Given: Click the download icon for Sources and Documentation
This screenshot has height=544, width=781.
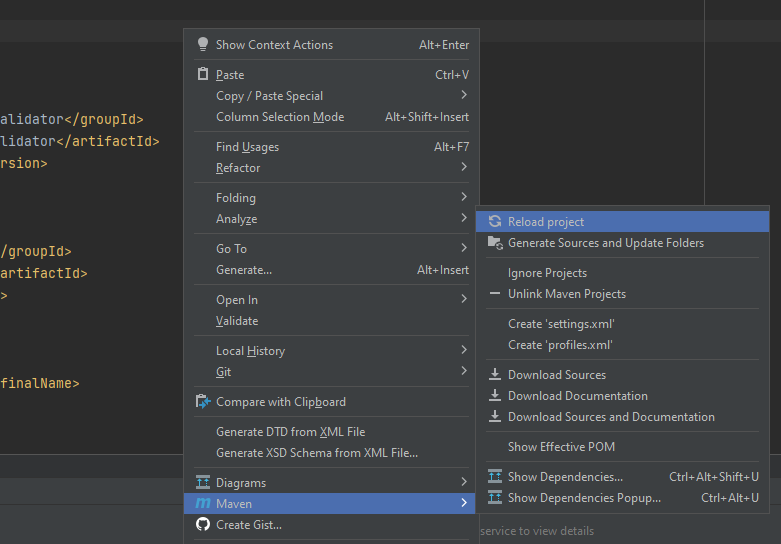Looking at the screenshot, I should point(495,416).
